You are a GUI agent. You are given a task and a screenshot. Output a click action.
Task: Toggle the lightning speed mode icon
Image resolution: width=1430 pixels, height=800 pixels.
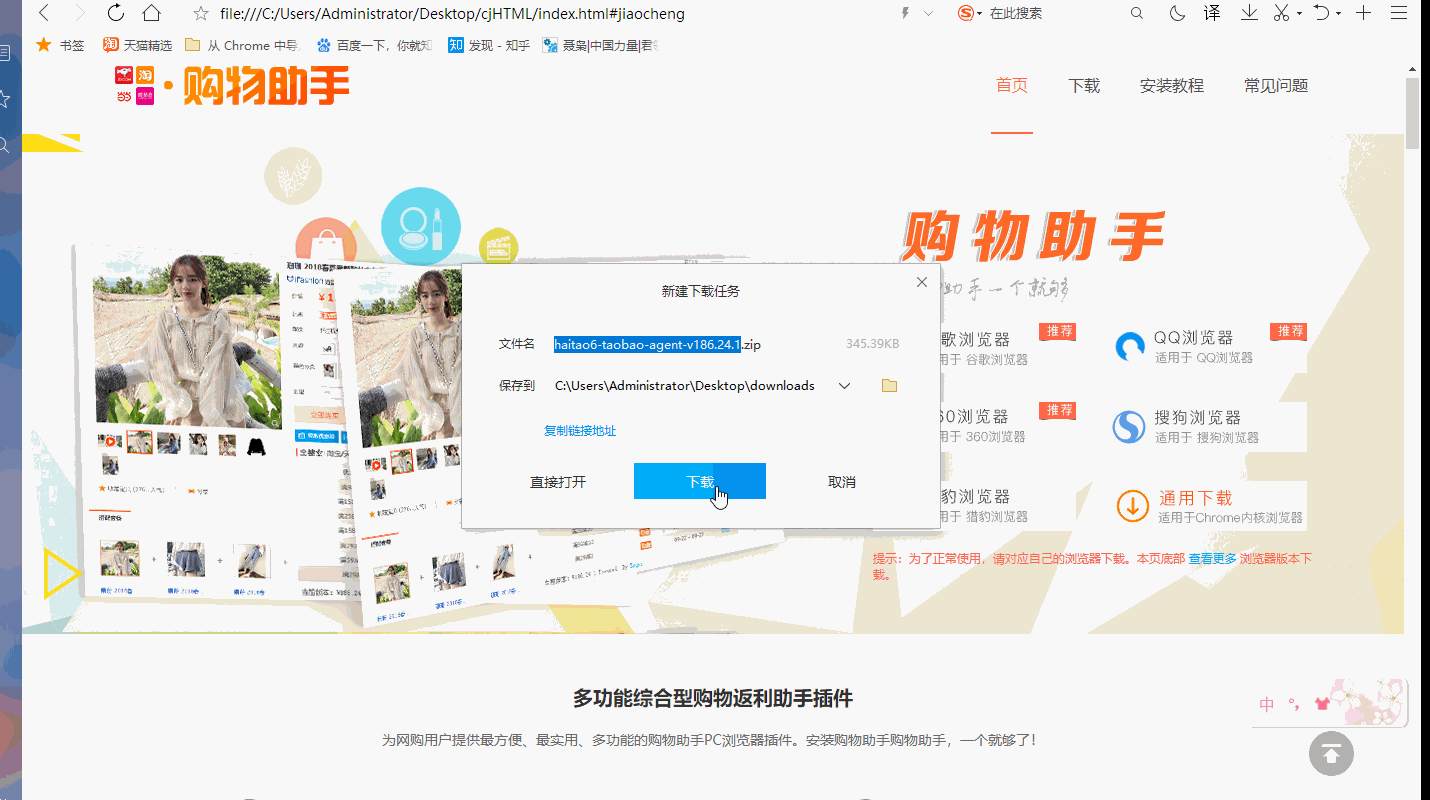tap(906, 13)
